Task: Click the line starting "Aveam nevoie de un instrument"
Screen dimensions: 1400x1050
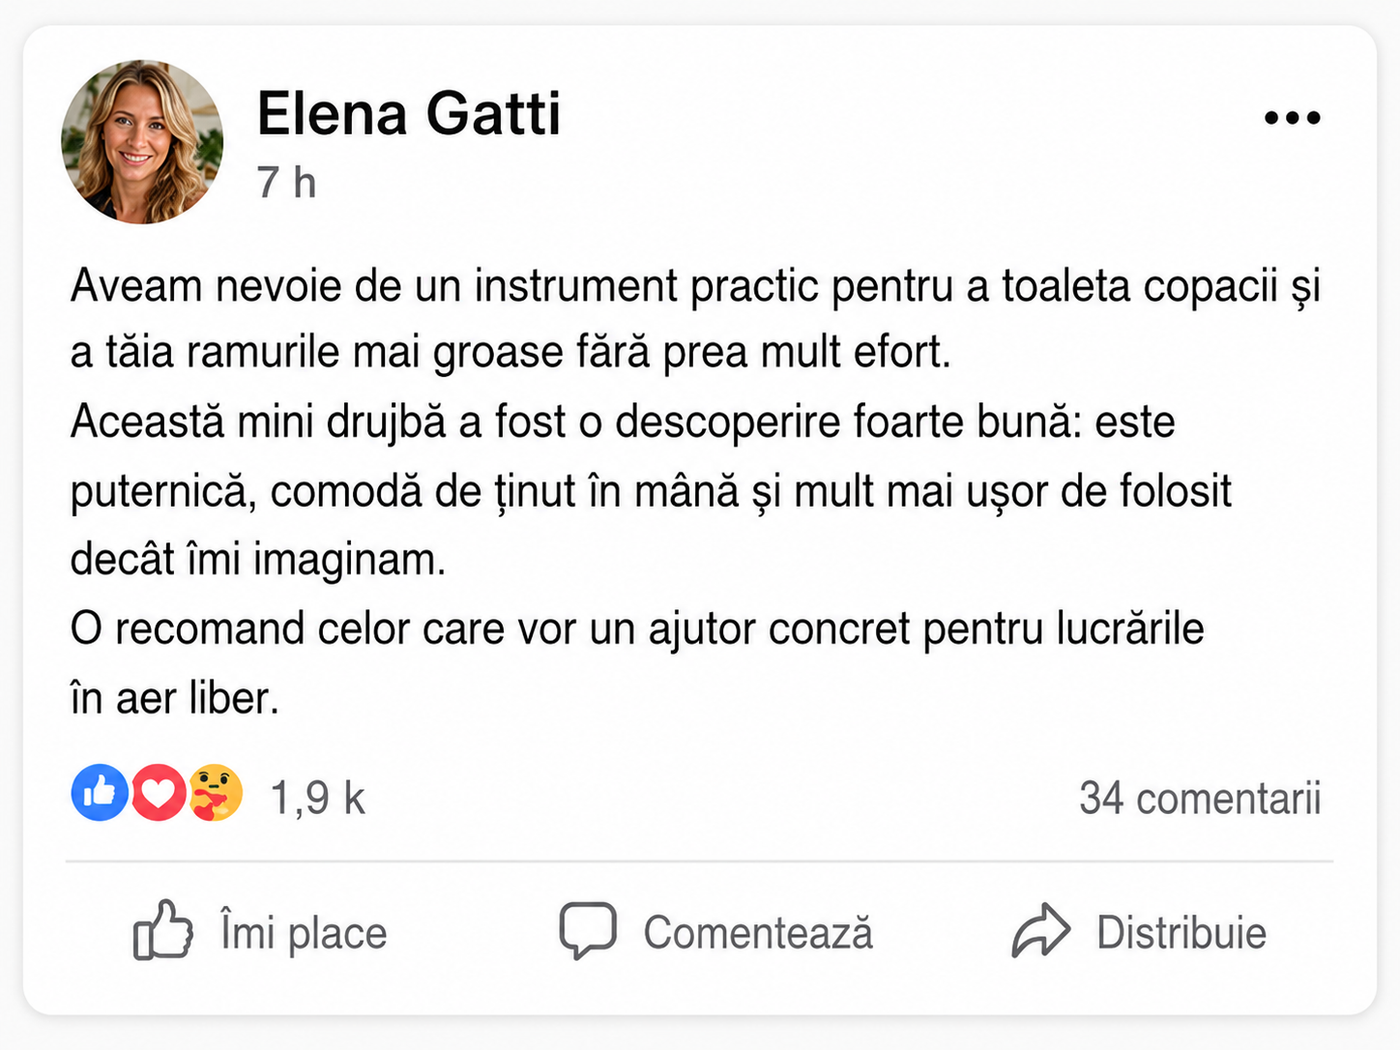Action: coord(696,286)
